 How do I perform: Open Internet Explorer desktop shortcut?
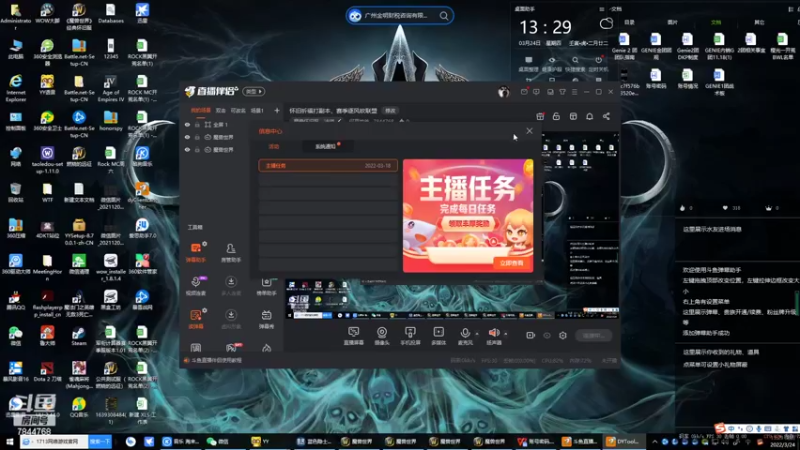(16, 88)
